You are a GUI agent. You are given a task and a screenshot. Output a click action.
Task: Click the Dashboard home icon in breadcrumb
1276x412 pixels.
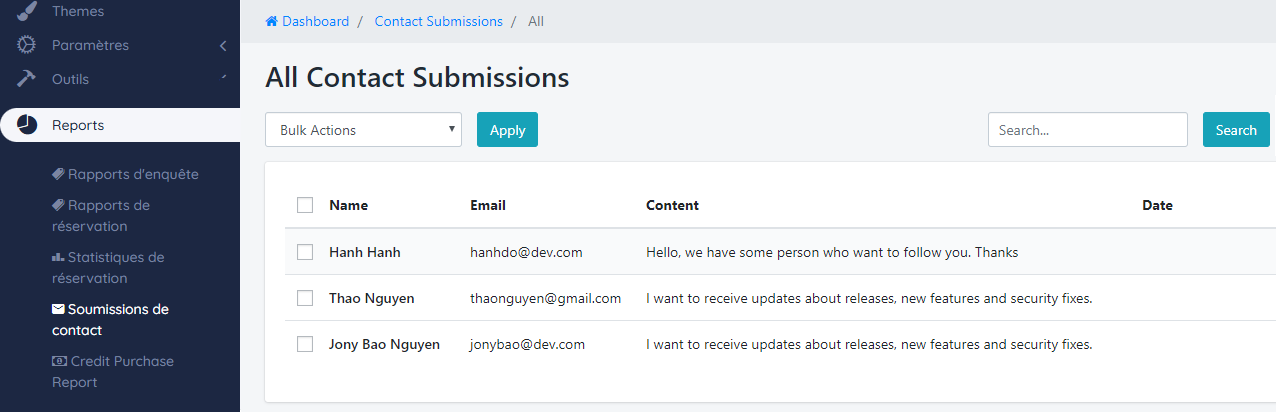point(271,21)
